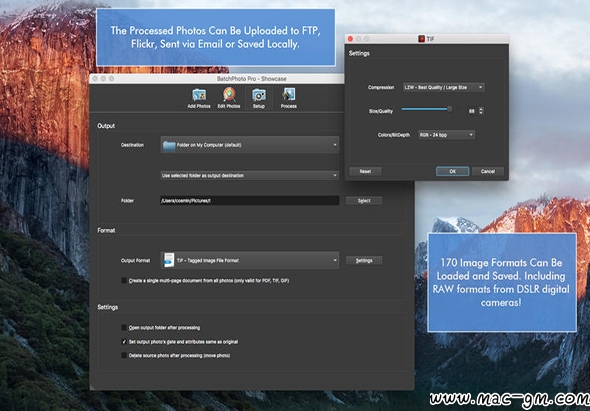Click the Size/Quality value 88
Image resolution: width=590 pixels, height=411 pixels.
pyautogui.click(x=471, y=111)
